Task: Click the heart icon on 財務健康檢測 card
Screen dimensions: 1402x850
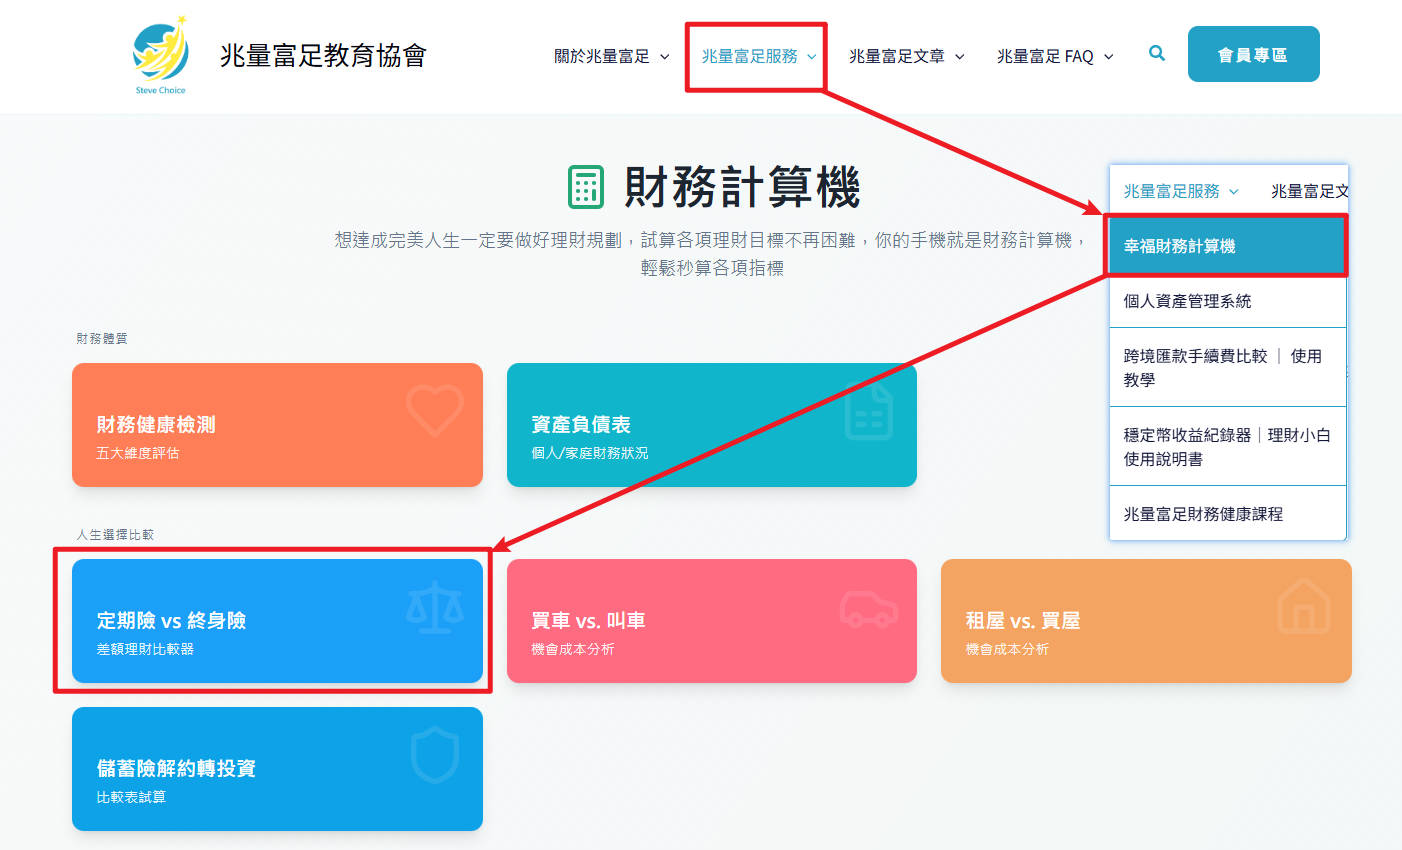Action: [435, 409]
